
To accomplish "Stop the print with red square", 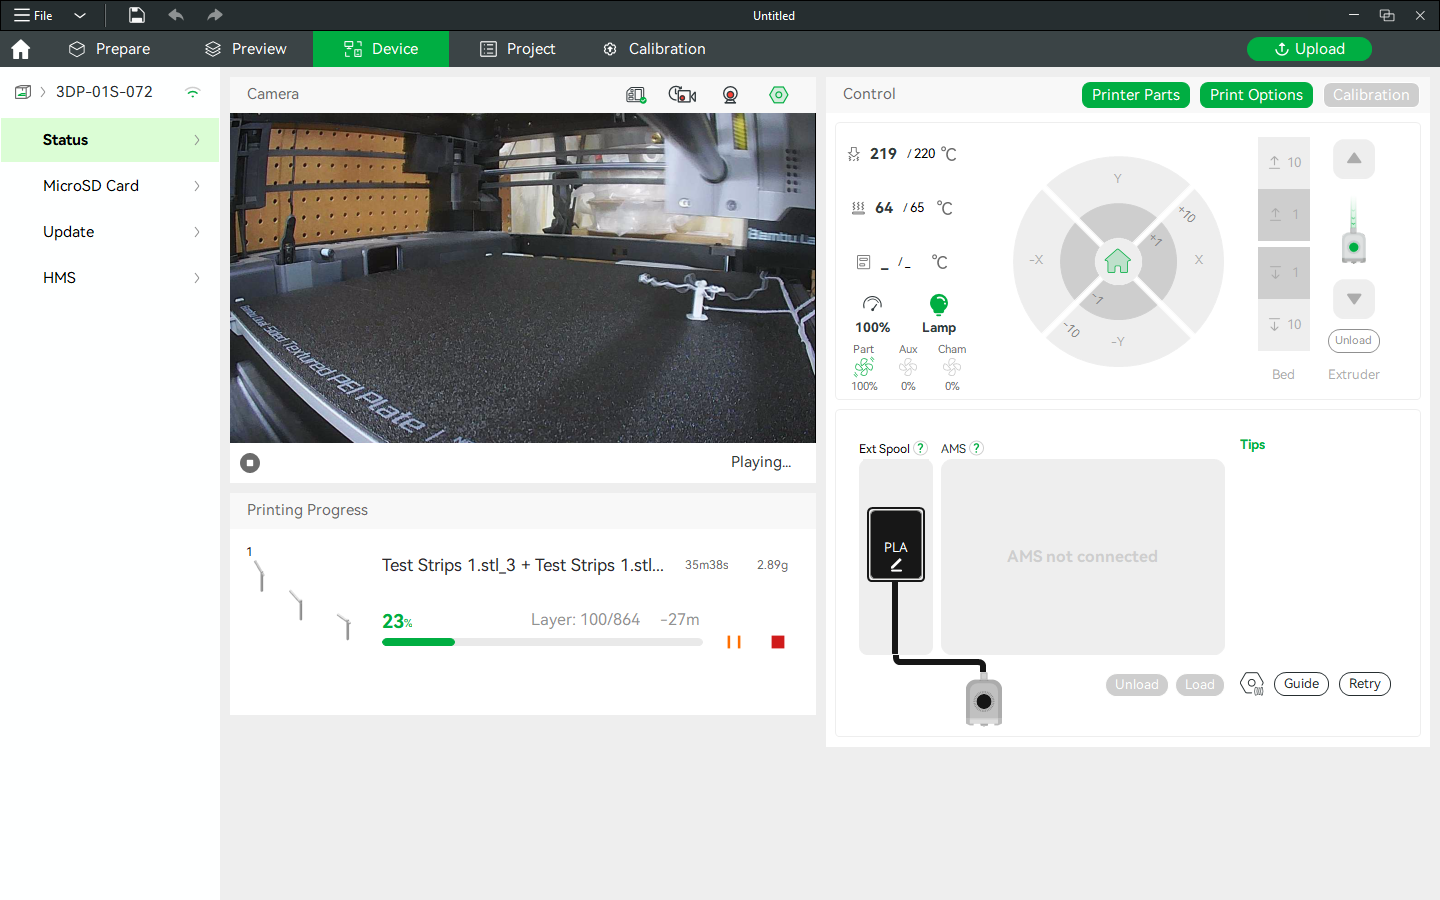I will [x=778, y=642].
